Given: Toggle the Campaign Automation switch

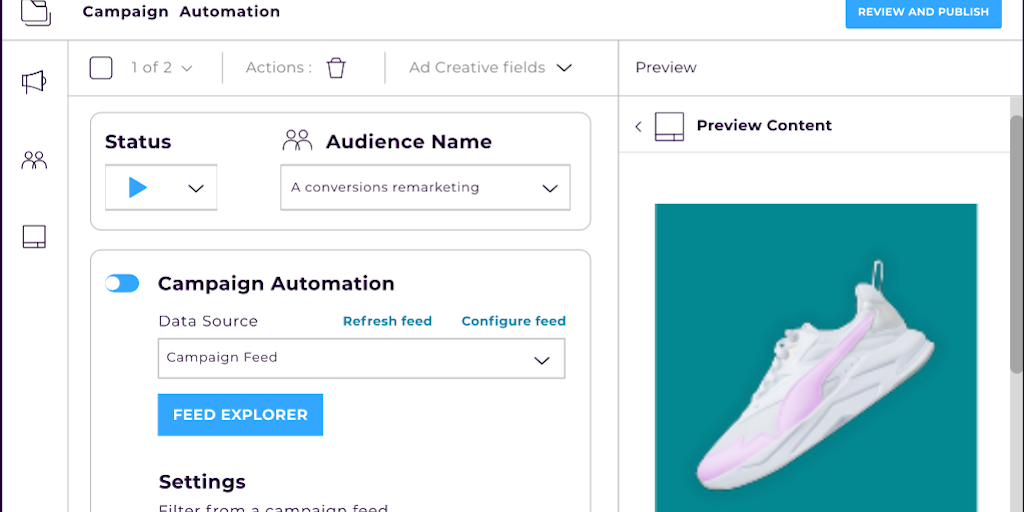Looking at the screenshot, I should (x=122, y=284).
